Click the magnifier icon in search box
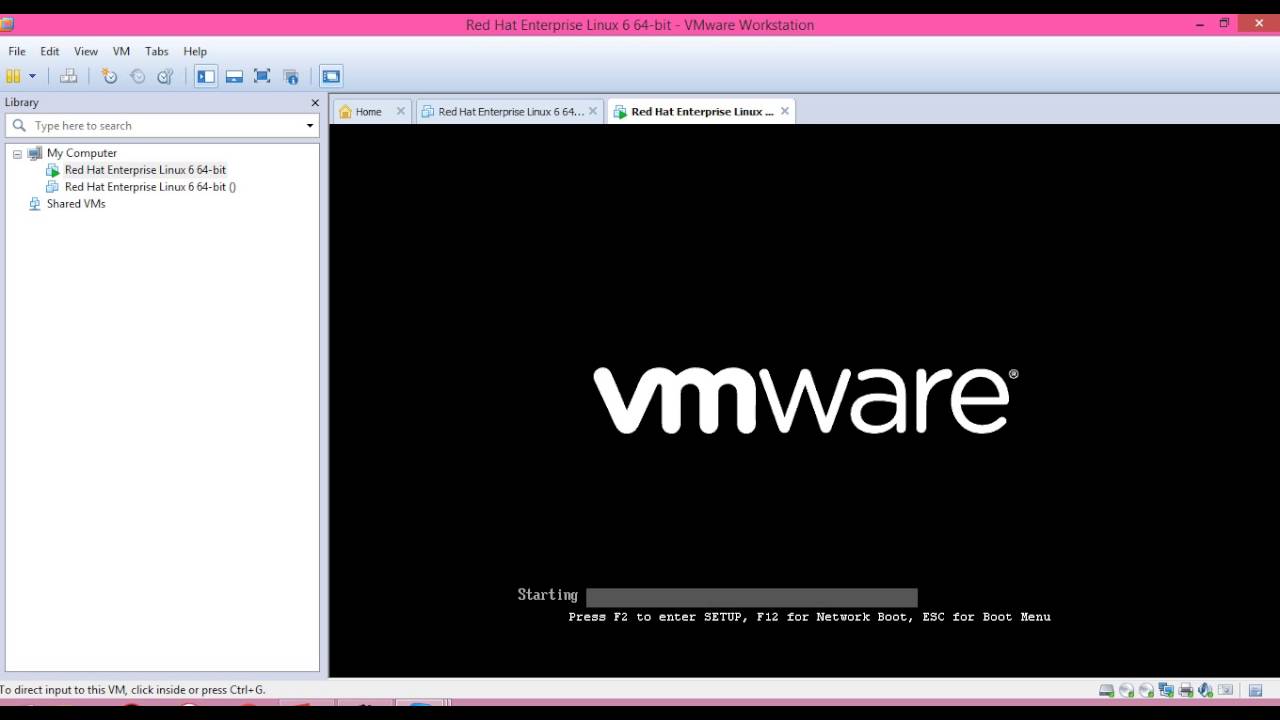This screenshot has width=1280, height=720. pos(19,126)
